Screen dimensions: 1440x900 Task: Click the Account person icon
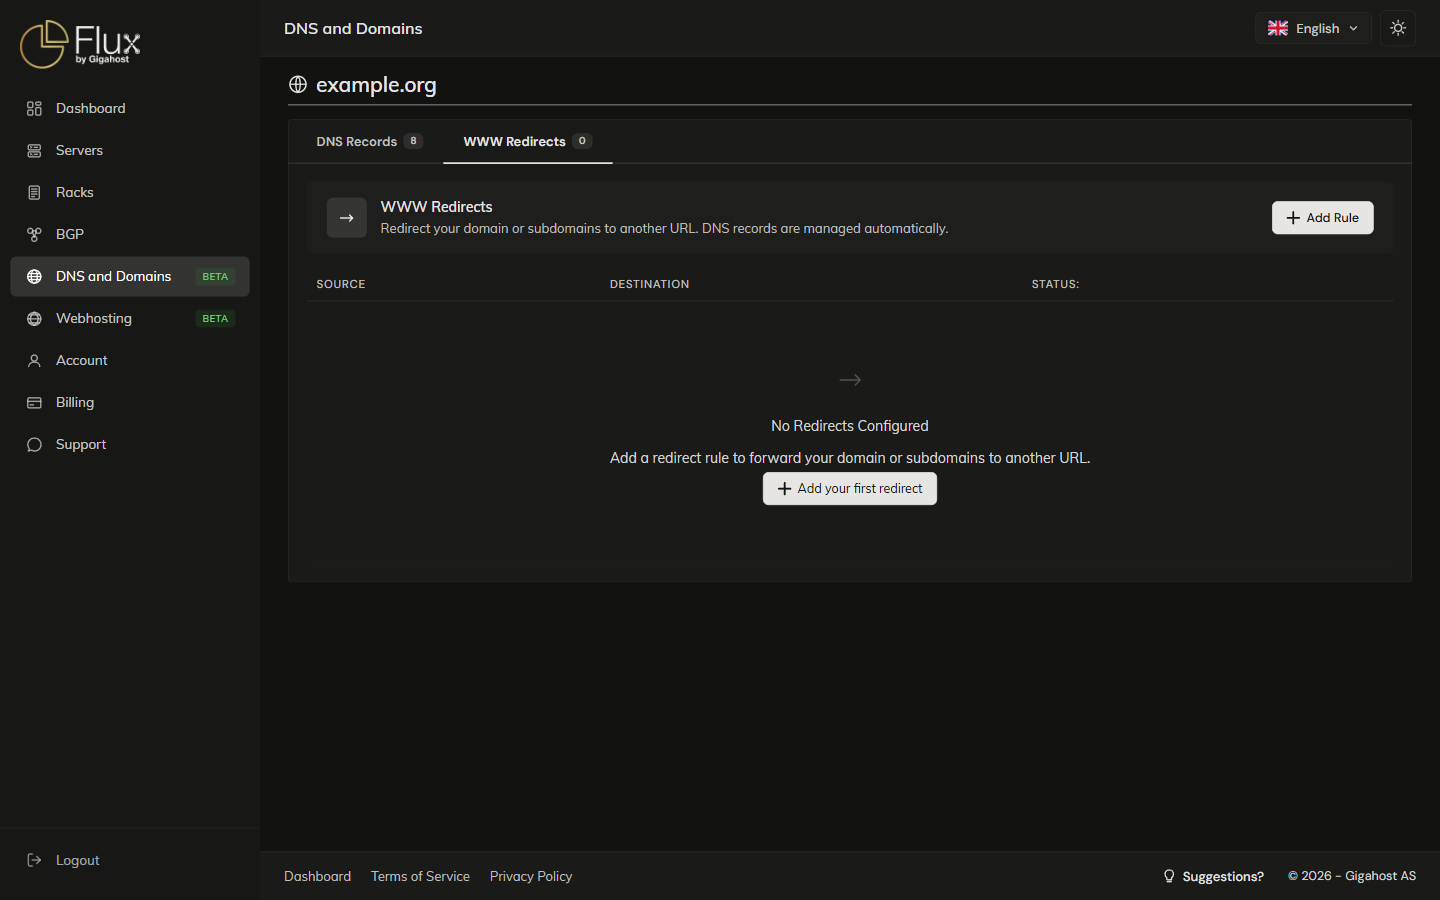[x=34, y=360]
